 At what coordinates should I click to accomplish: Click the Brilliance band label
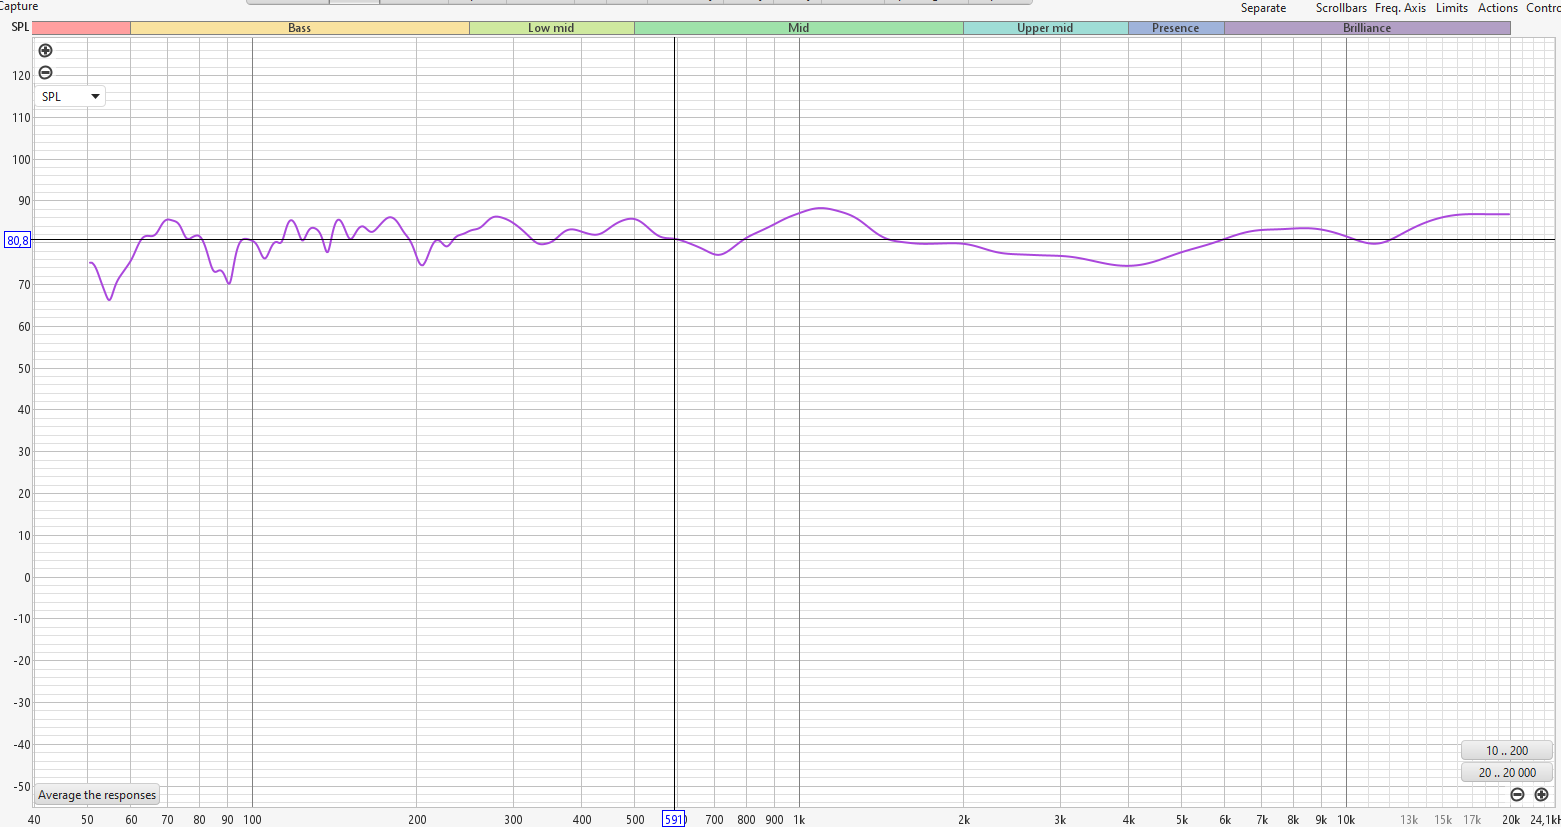click(x=1367, y=28)
